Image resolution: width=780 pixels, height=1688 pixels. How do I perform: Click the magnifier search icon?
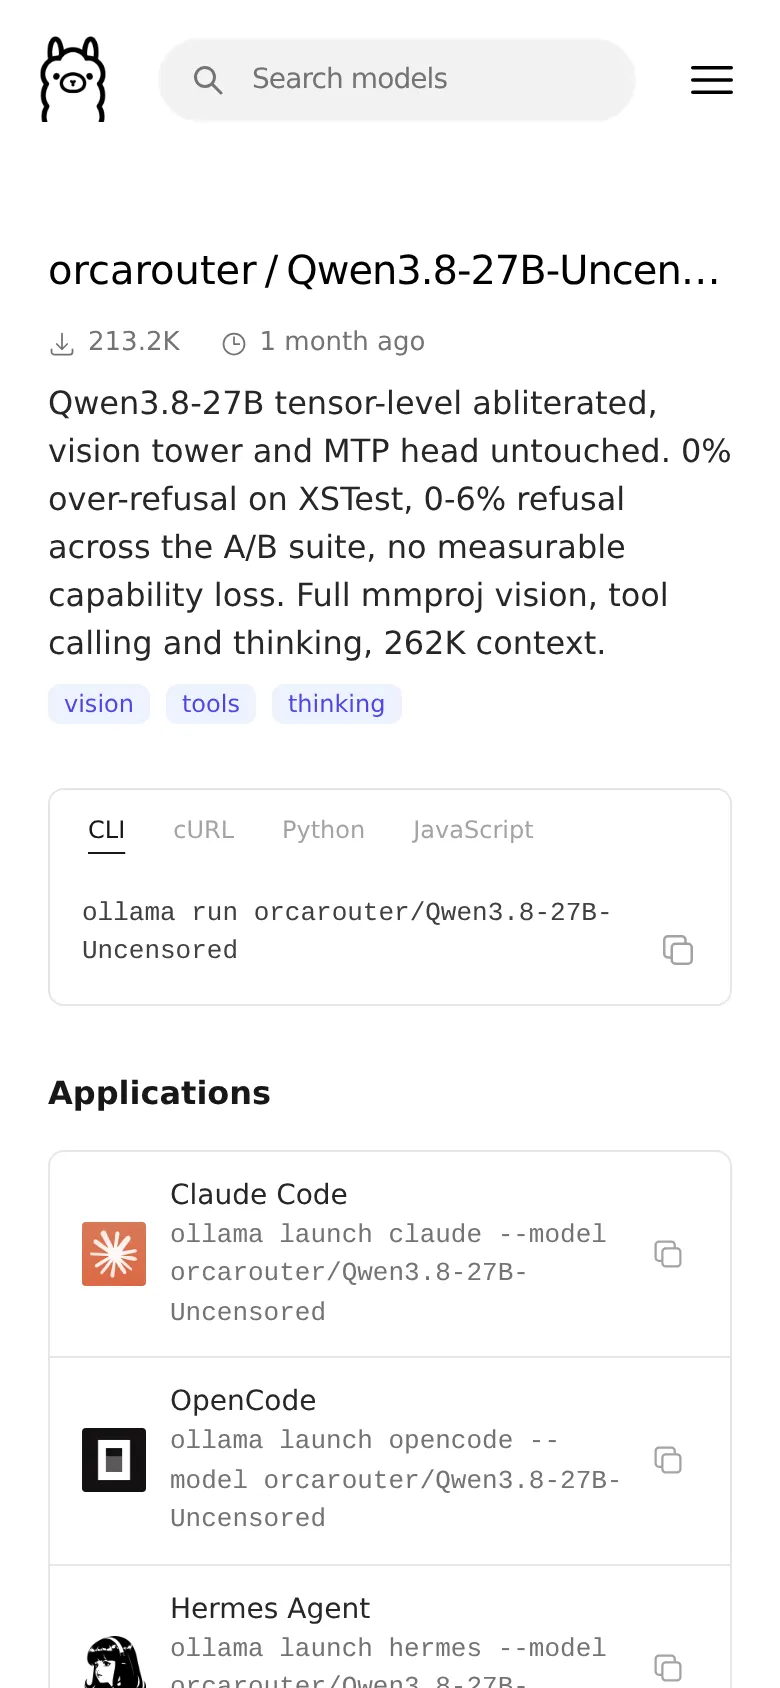(x=208, y=80)
